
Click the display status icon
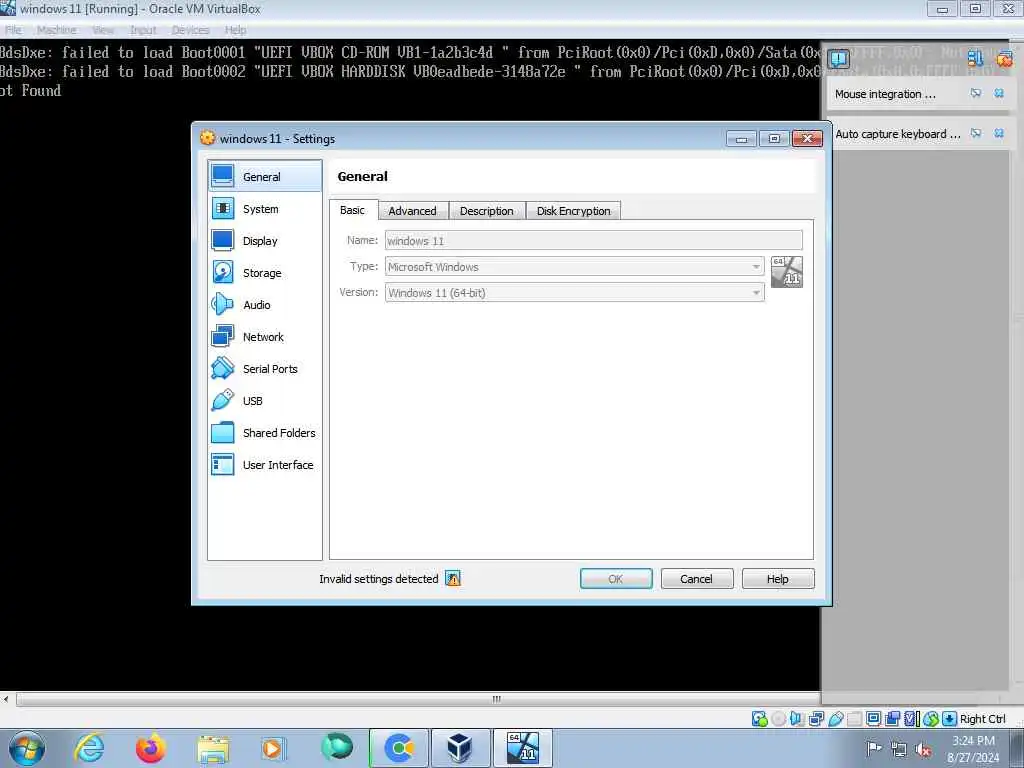[x=873, y=719]
